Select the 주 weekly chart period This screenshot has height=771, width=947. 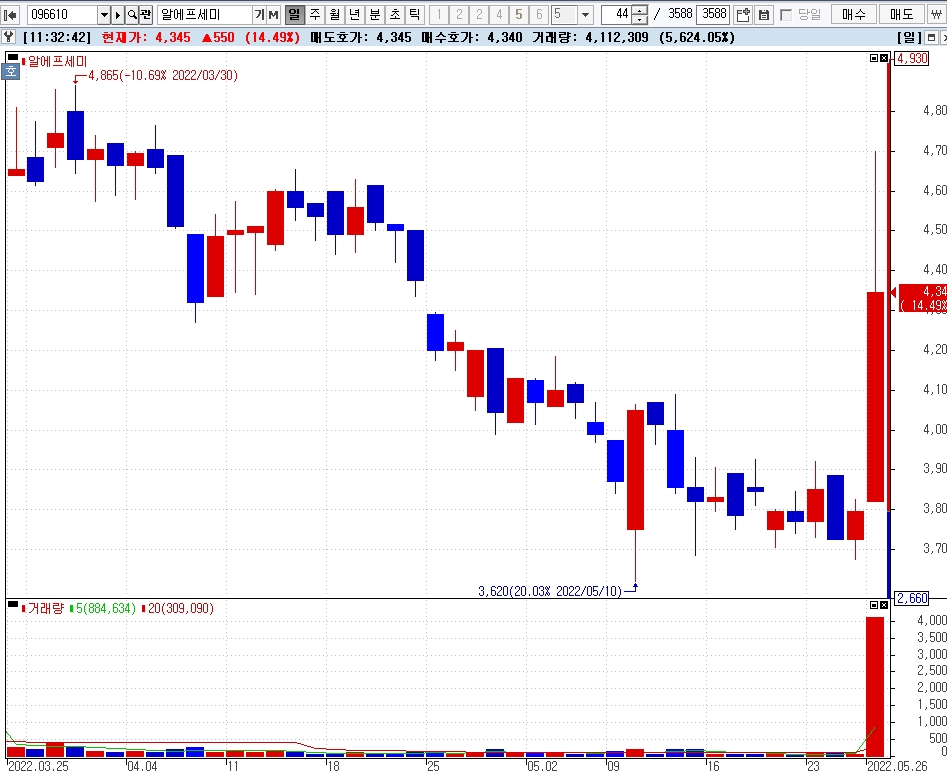click(315, 14)
